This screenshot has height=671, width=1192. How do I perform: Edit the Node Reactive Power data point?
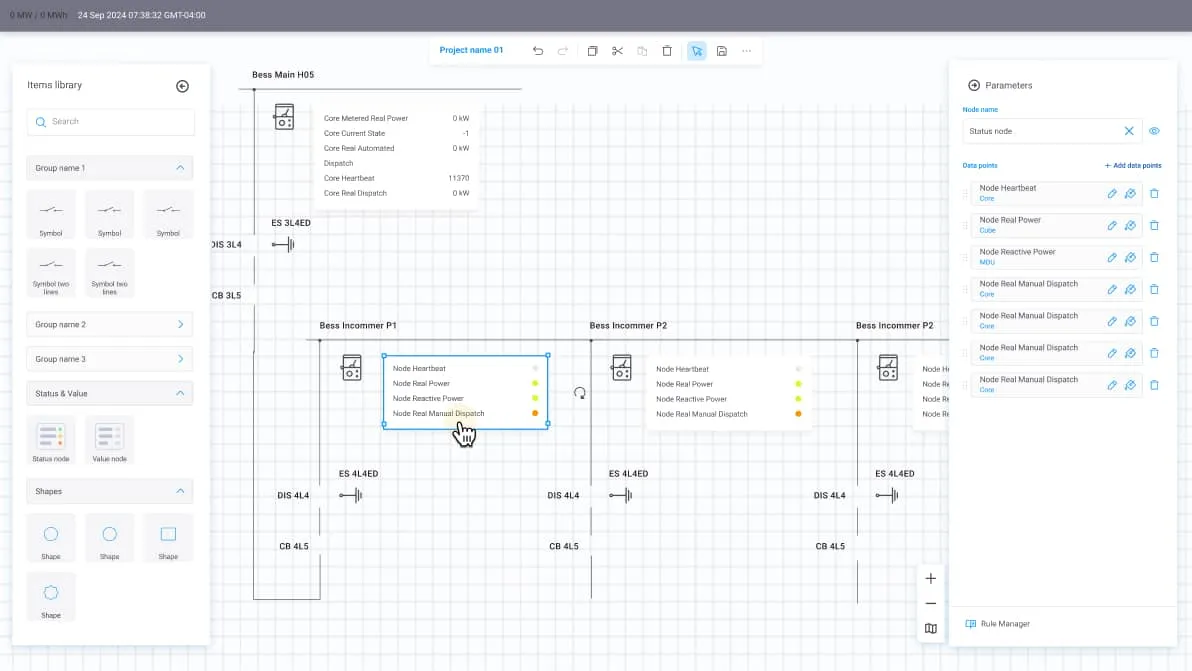1111,258
